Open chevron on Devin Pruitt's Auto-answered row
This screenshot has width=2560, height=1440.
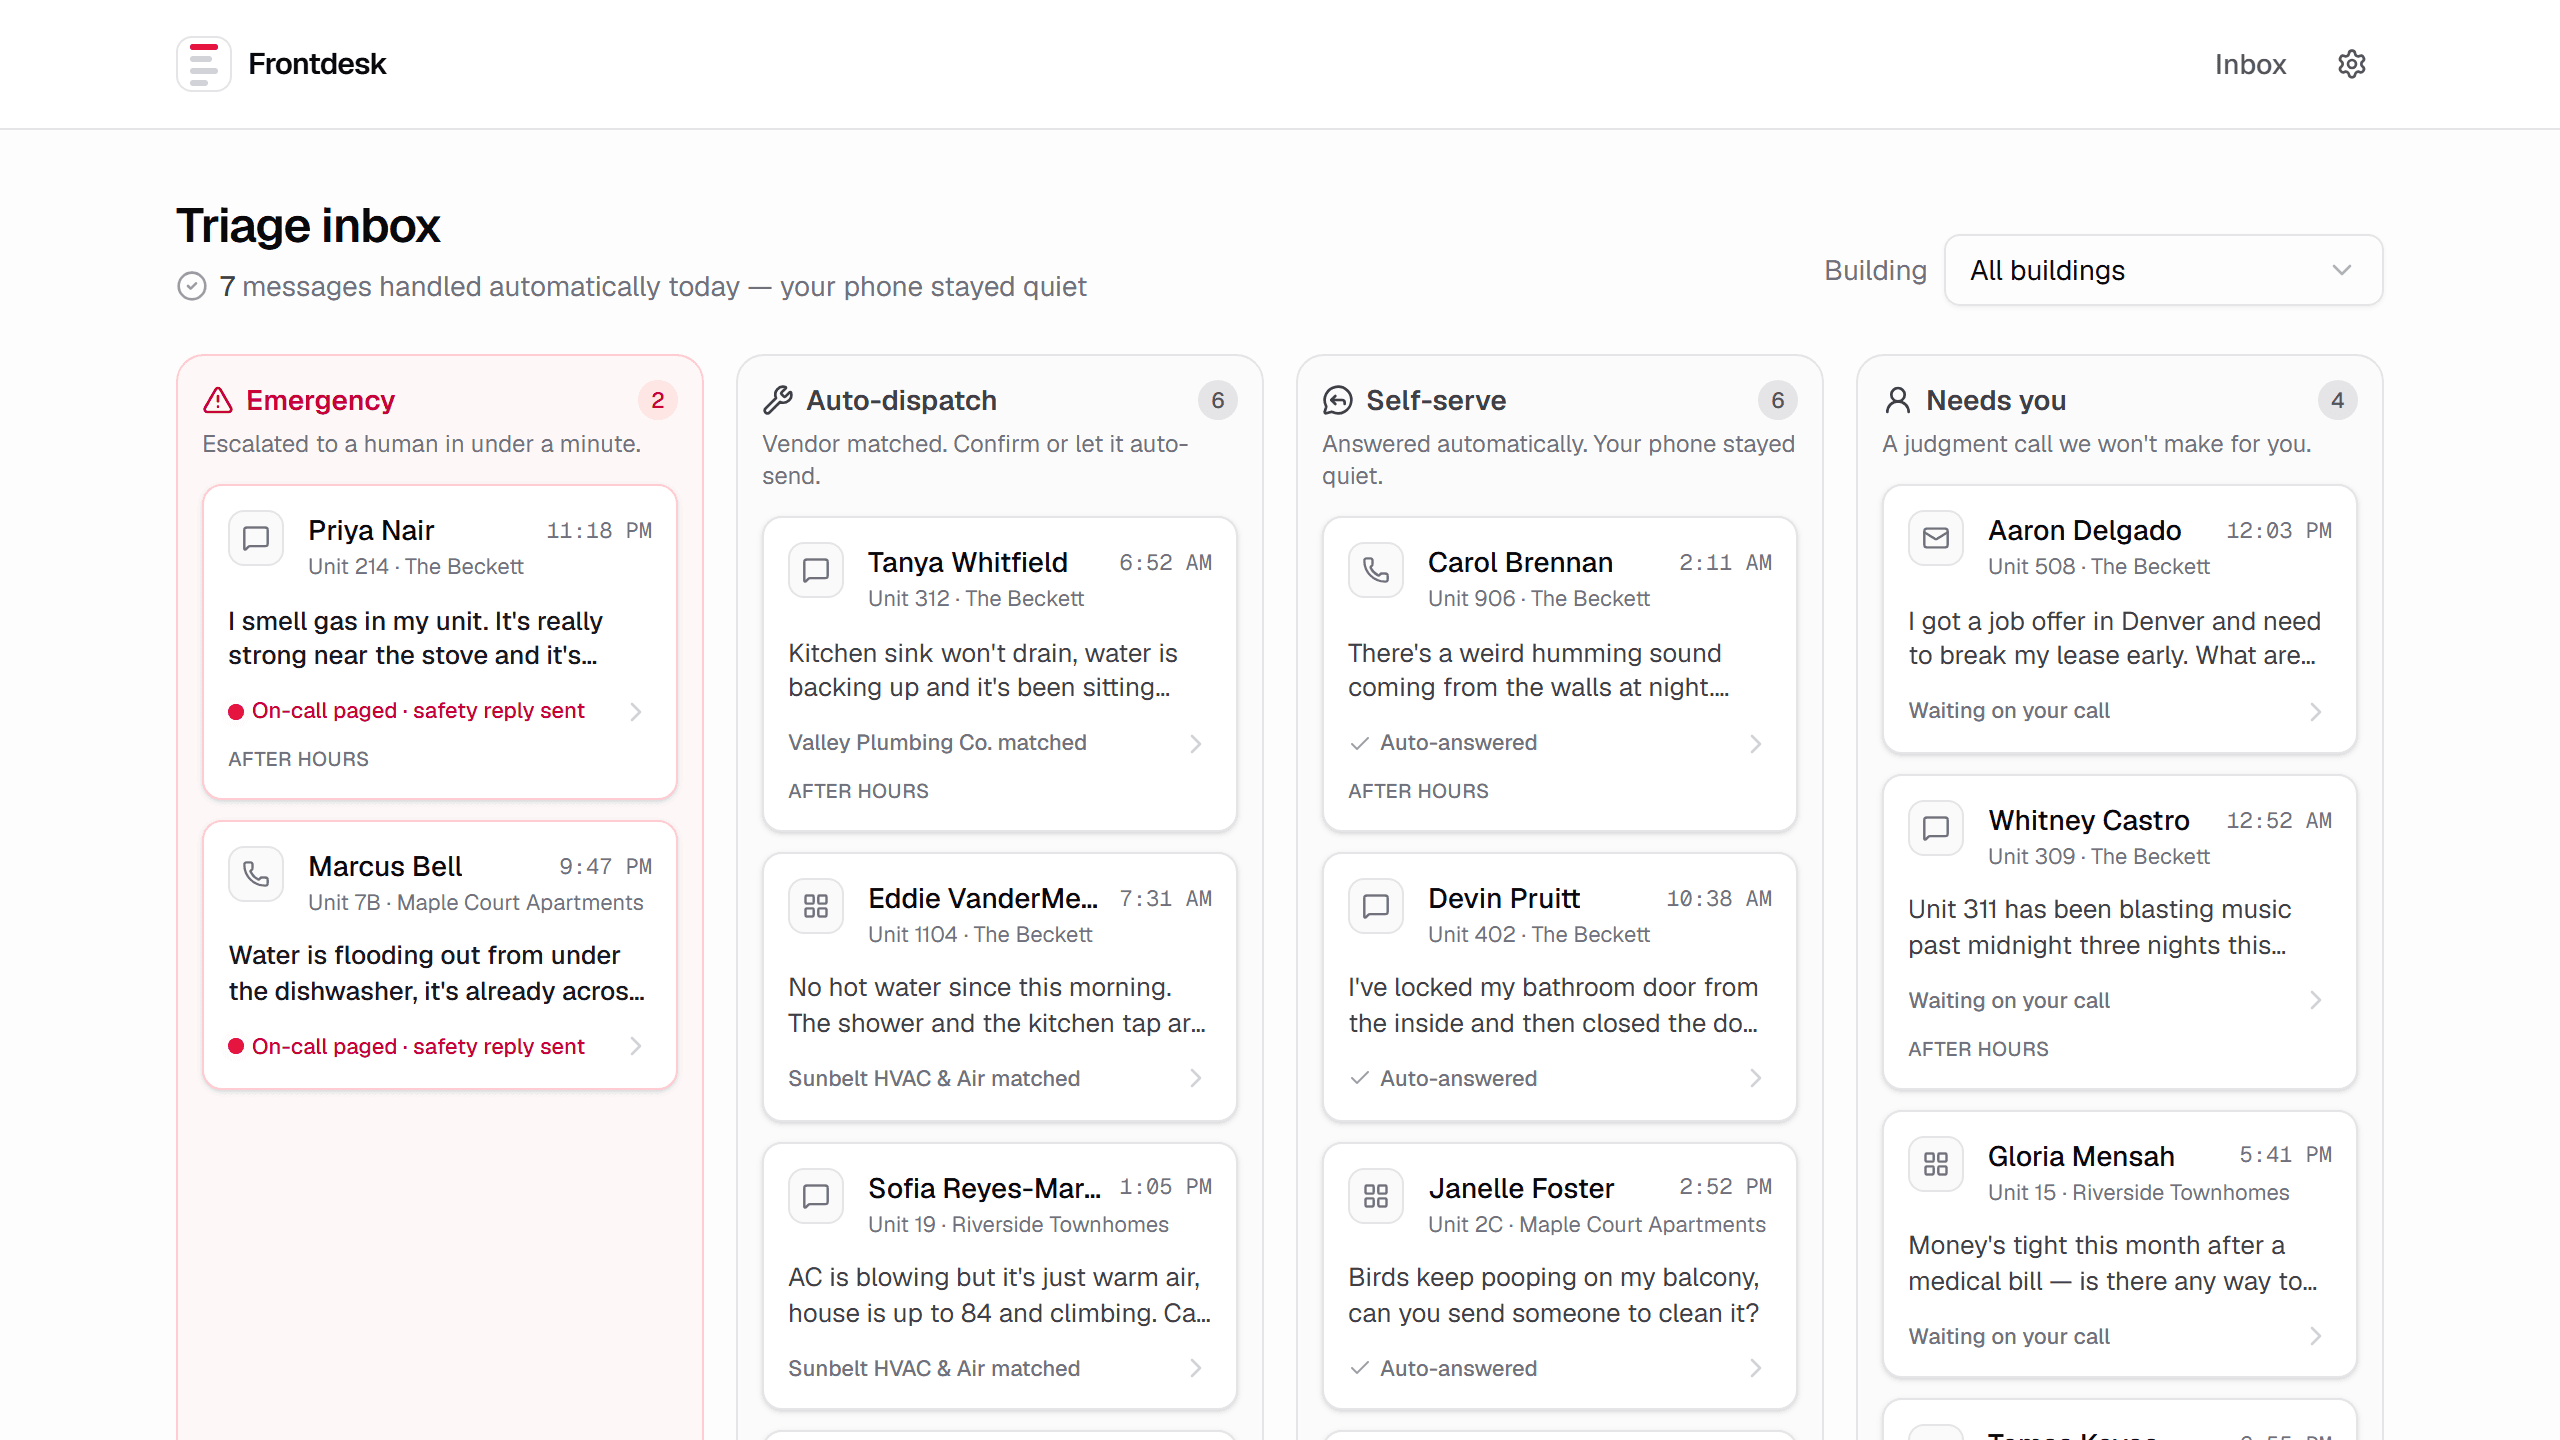(x=1755, y=1078)
